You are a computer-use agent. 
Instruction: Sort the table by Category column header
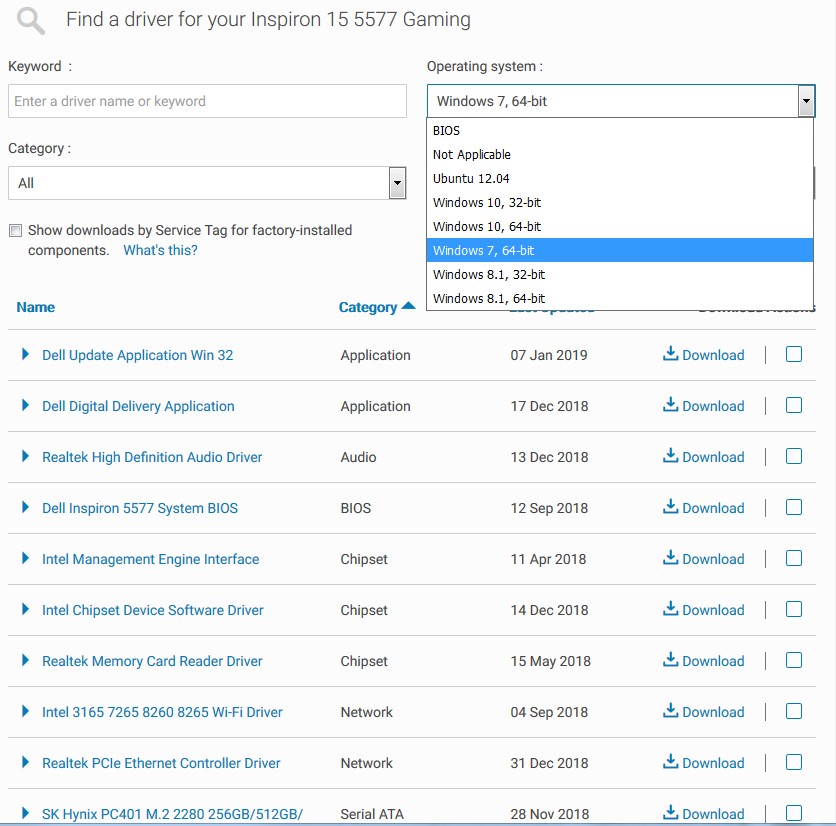368,308
